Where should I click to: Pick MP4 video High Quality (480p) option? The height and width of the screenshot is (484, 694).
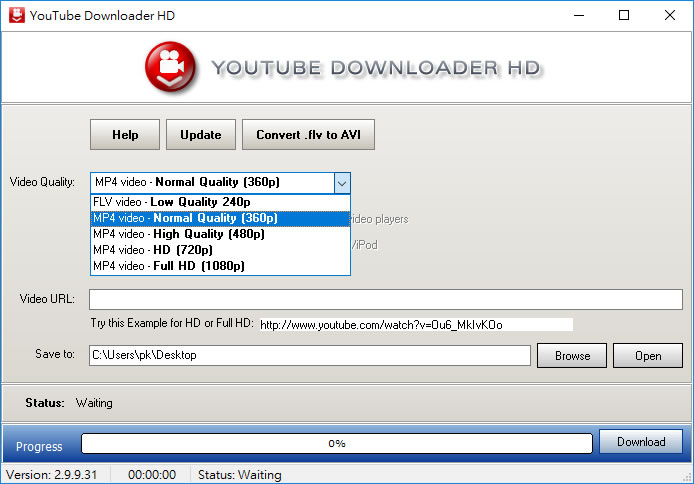tap(220, 234)
